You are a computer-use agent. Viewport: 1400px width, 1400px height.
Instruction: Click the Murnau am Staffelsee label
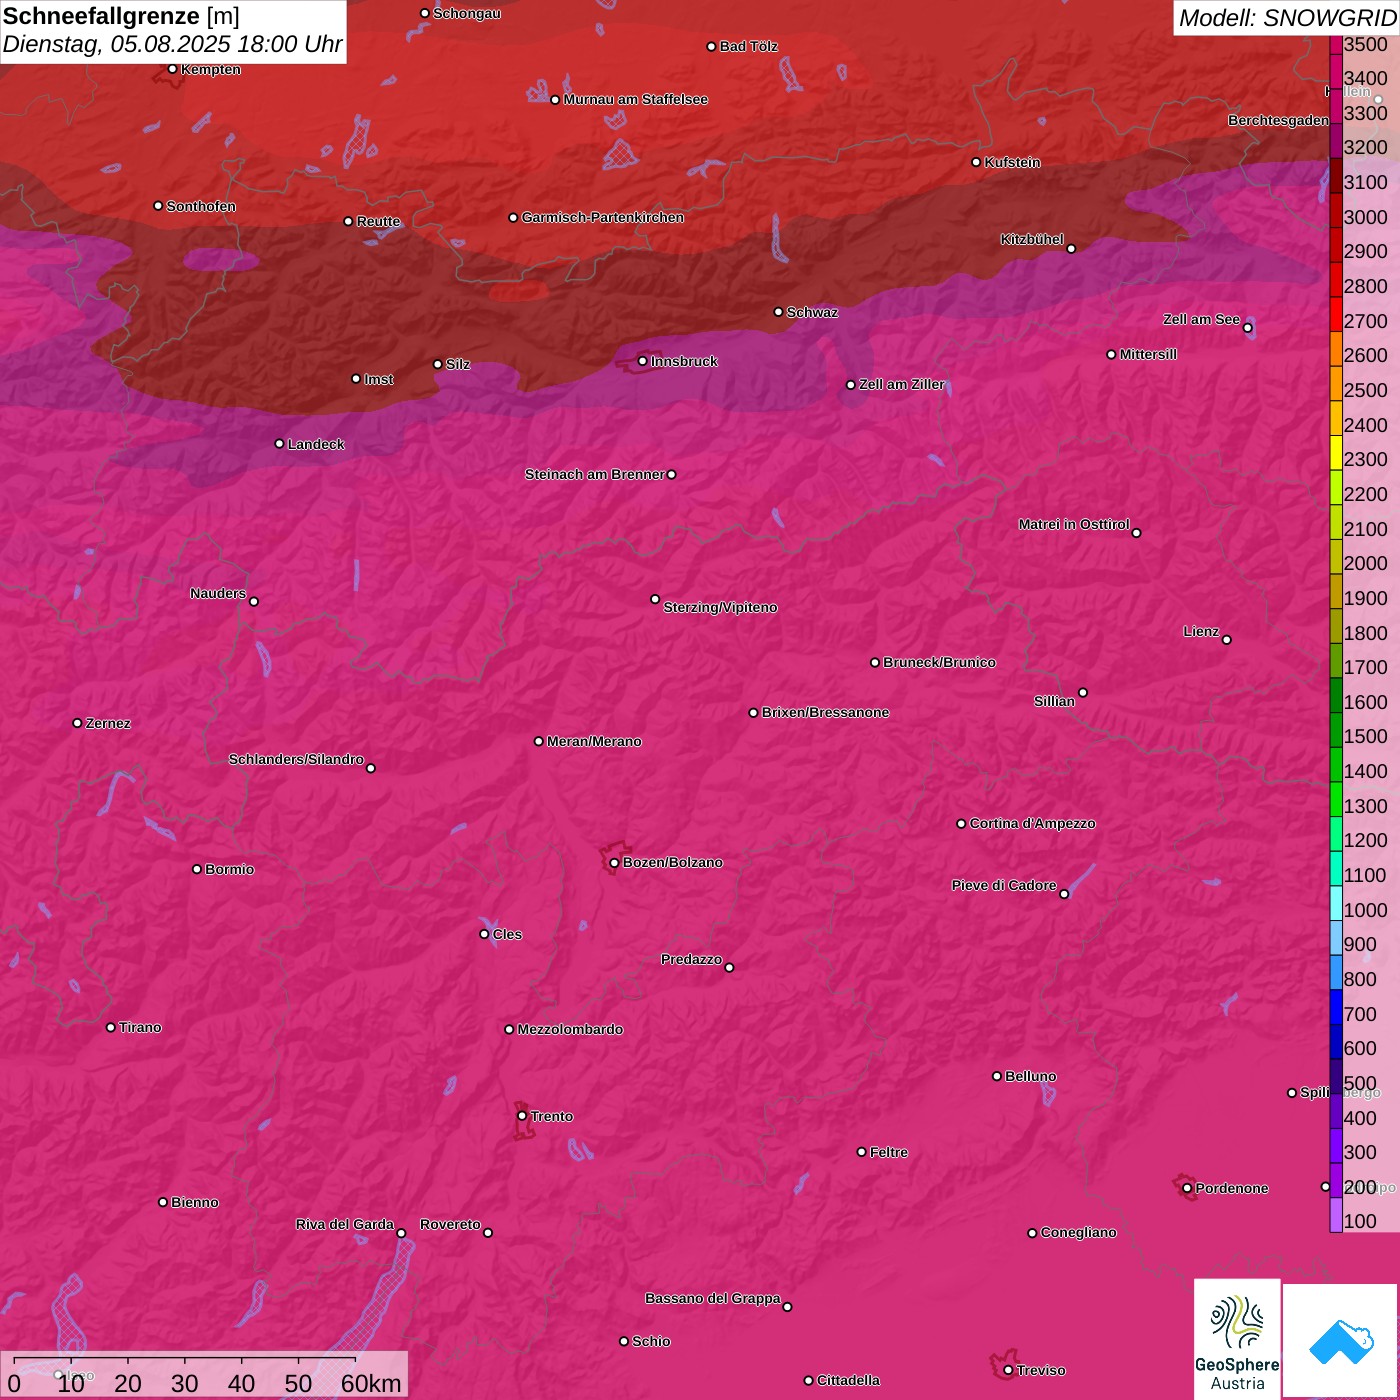635,99
